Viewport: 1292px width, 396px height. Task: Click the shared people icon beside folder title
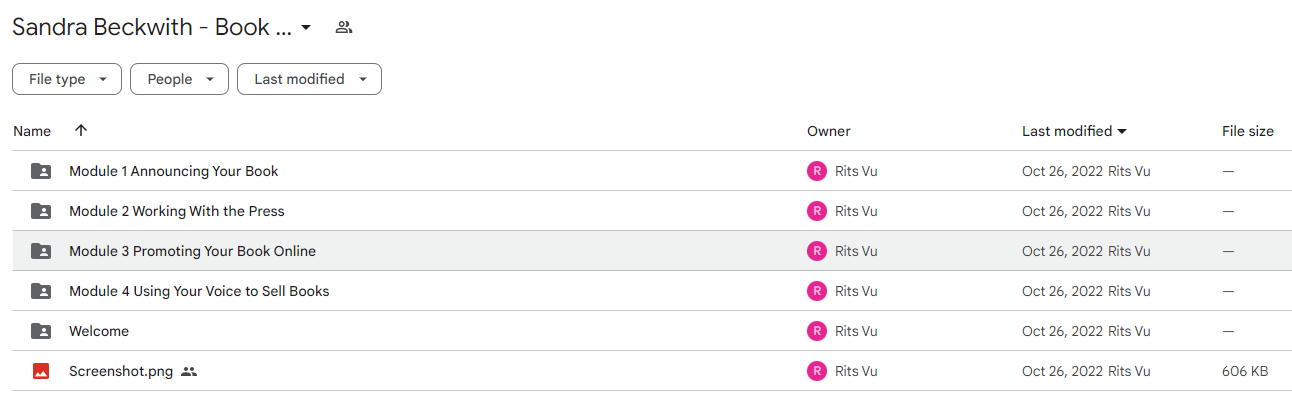344,27
